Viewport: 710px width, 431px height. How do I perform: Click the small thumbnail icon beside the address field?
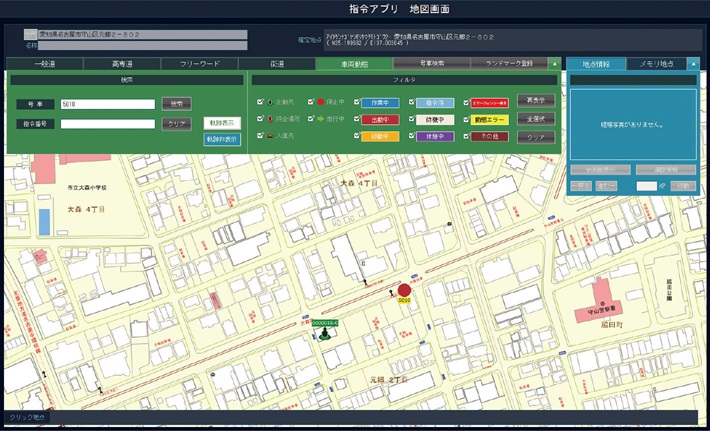coord(30,34)
